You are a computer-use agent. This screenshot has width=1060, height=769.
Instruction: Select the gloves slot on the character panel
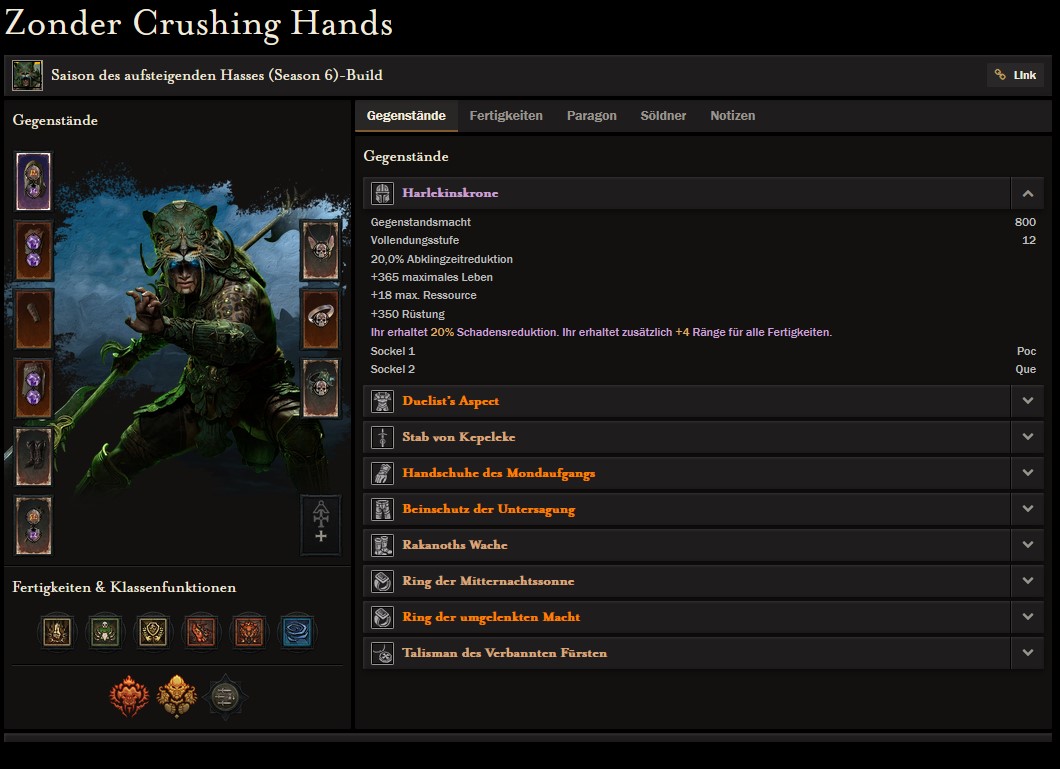tap(33, 319)
